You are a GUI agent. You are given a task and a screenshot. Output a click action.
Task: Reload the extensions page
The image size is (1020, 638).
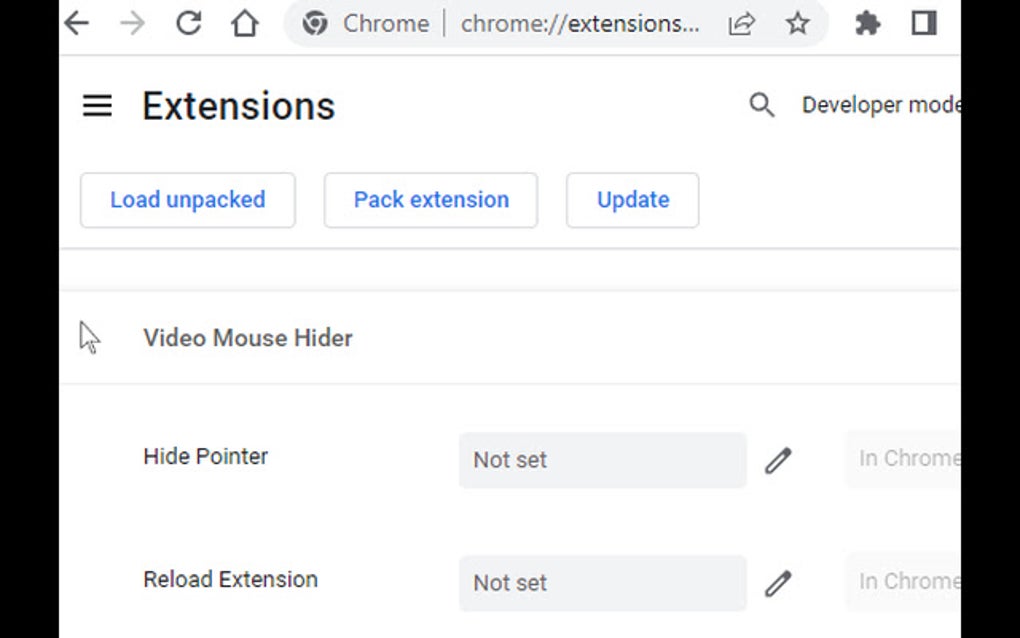[188, 23]
